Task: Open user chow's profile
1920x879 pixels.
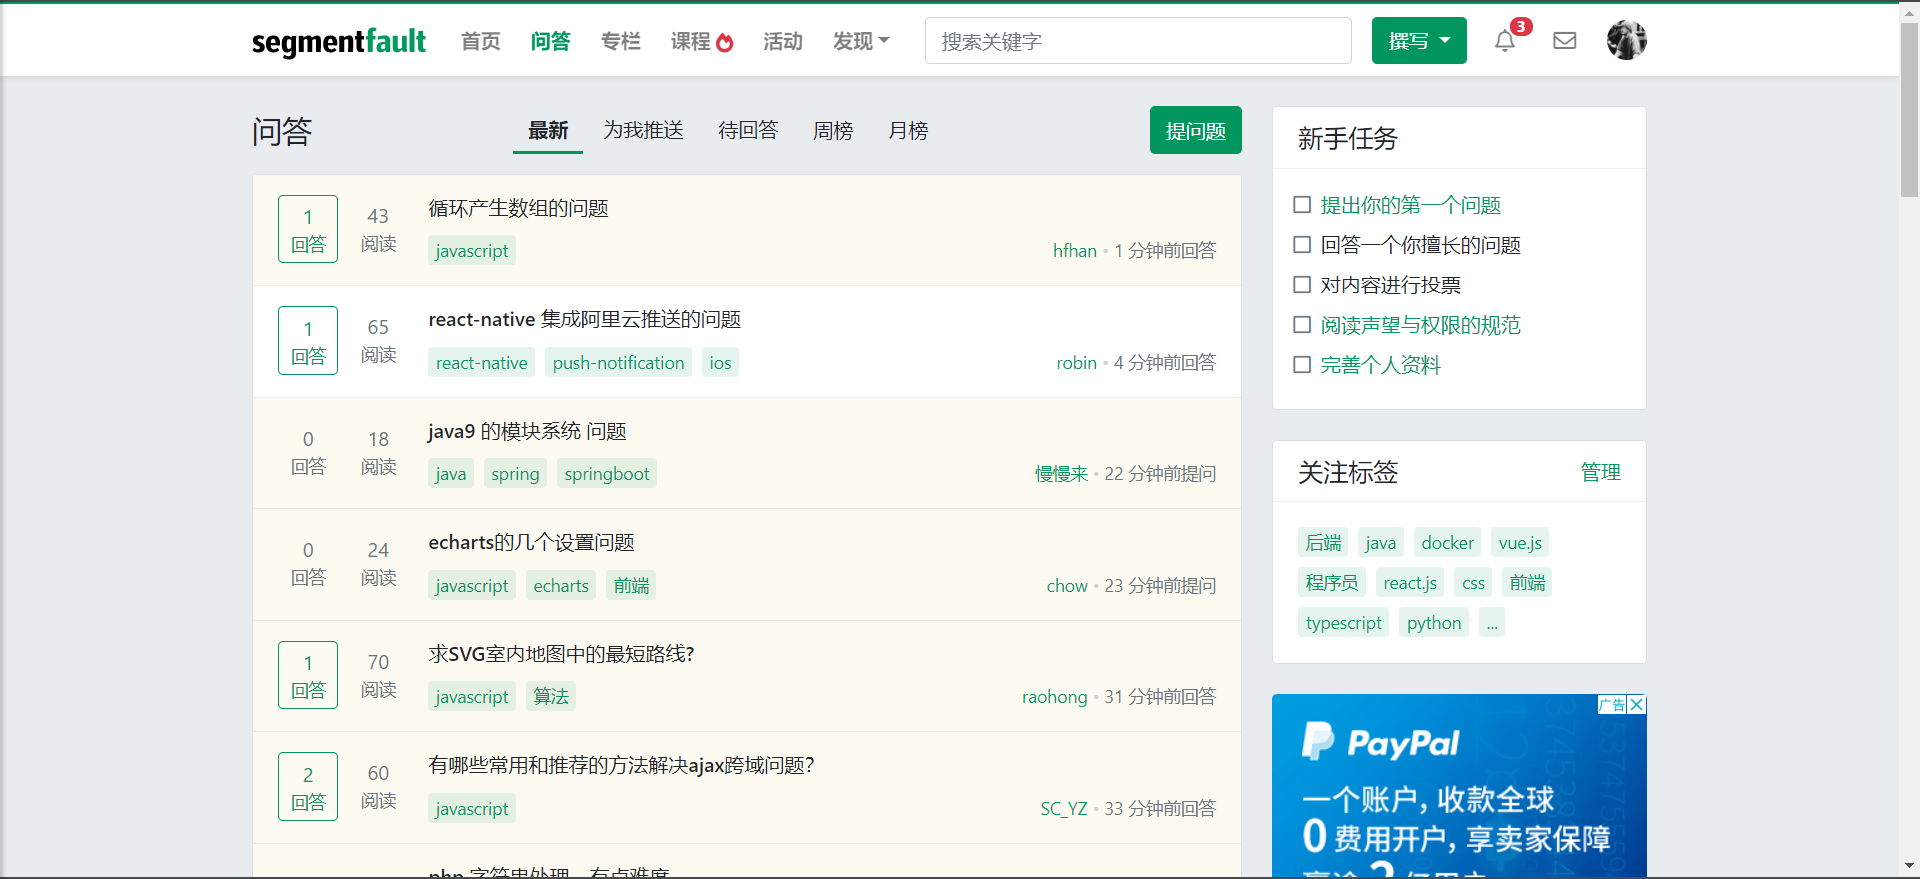Action: coord(1066,586)
